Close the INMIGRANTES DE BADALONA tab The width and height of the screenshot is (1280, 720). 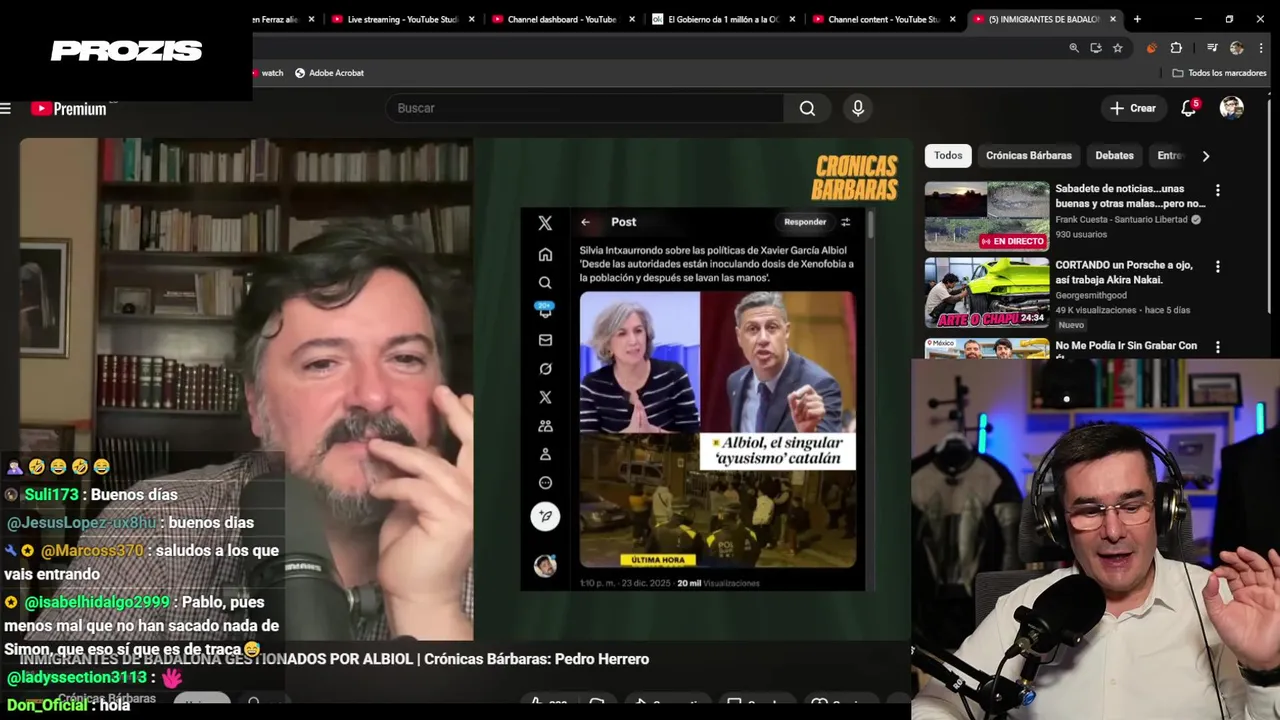click(x=1113, y=19)
